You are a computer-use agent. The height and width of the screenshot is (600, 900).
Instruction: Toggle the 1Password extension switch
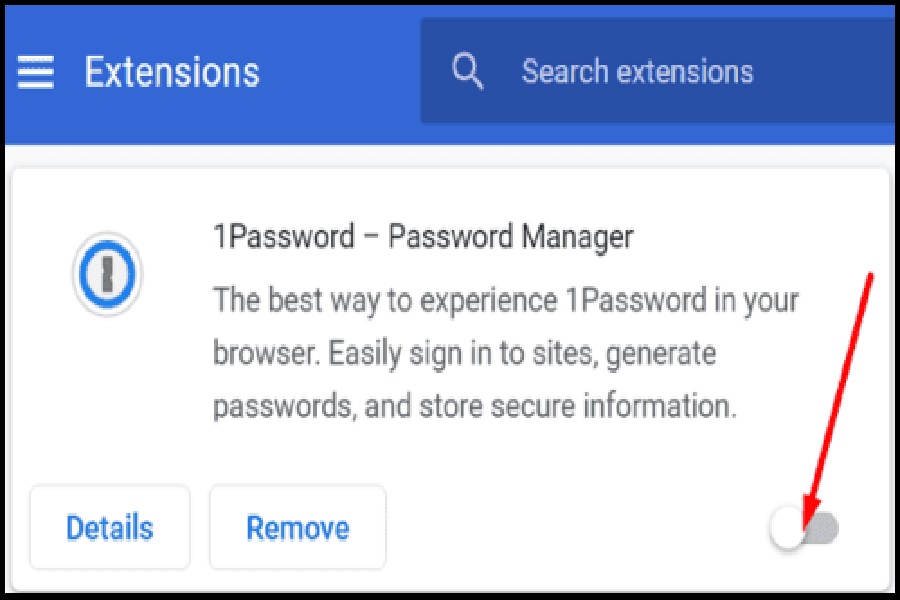coord(805,529)
